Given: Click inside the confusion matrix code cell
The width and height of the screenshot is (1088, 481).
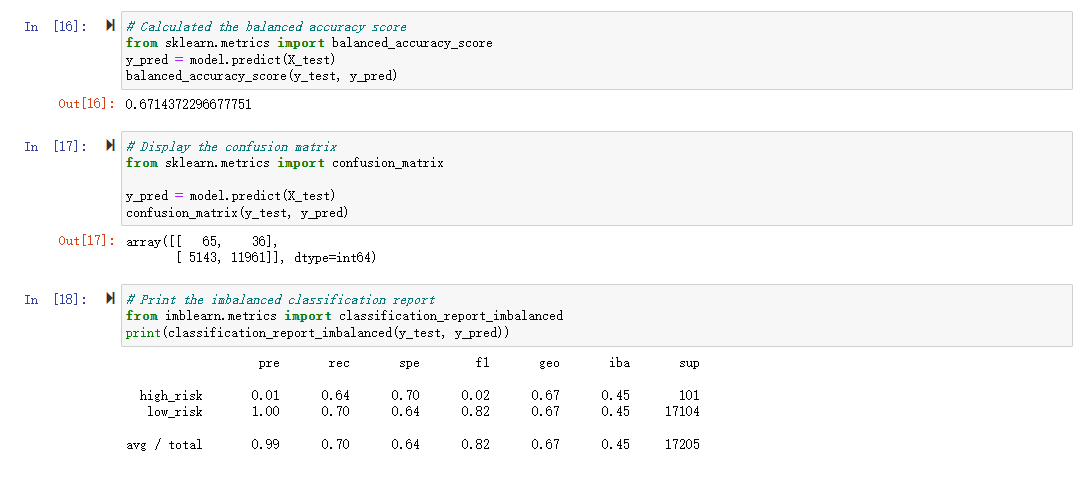Looking at the screenshot, I should (x=597, y=178).
